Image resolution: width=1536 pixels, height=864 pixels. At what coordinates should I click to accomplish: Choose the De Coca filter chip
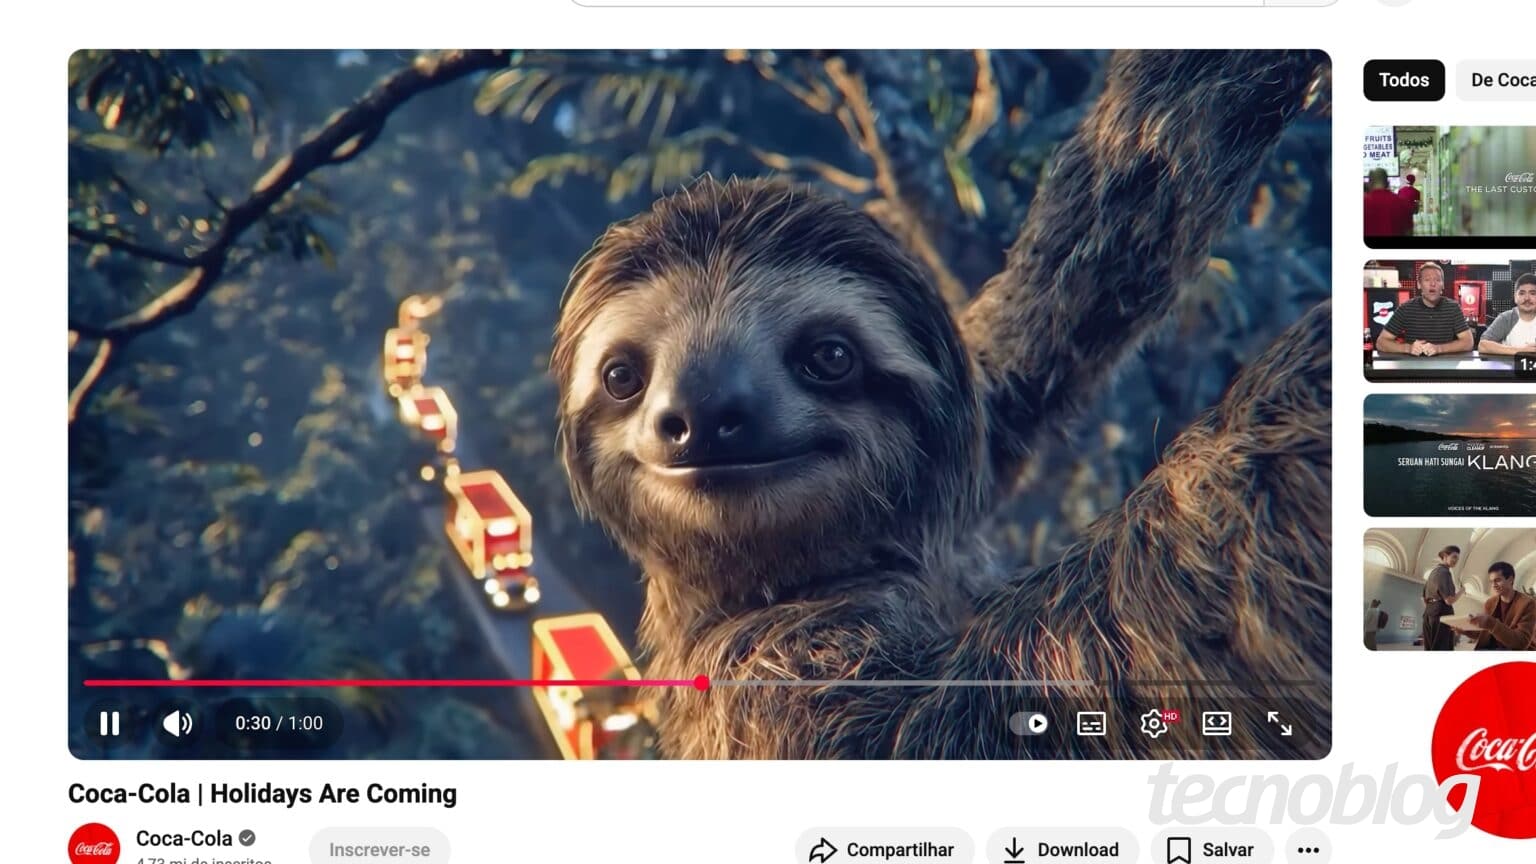(x=1503, y=80)
